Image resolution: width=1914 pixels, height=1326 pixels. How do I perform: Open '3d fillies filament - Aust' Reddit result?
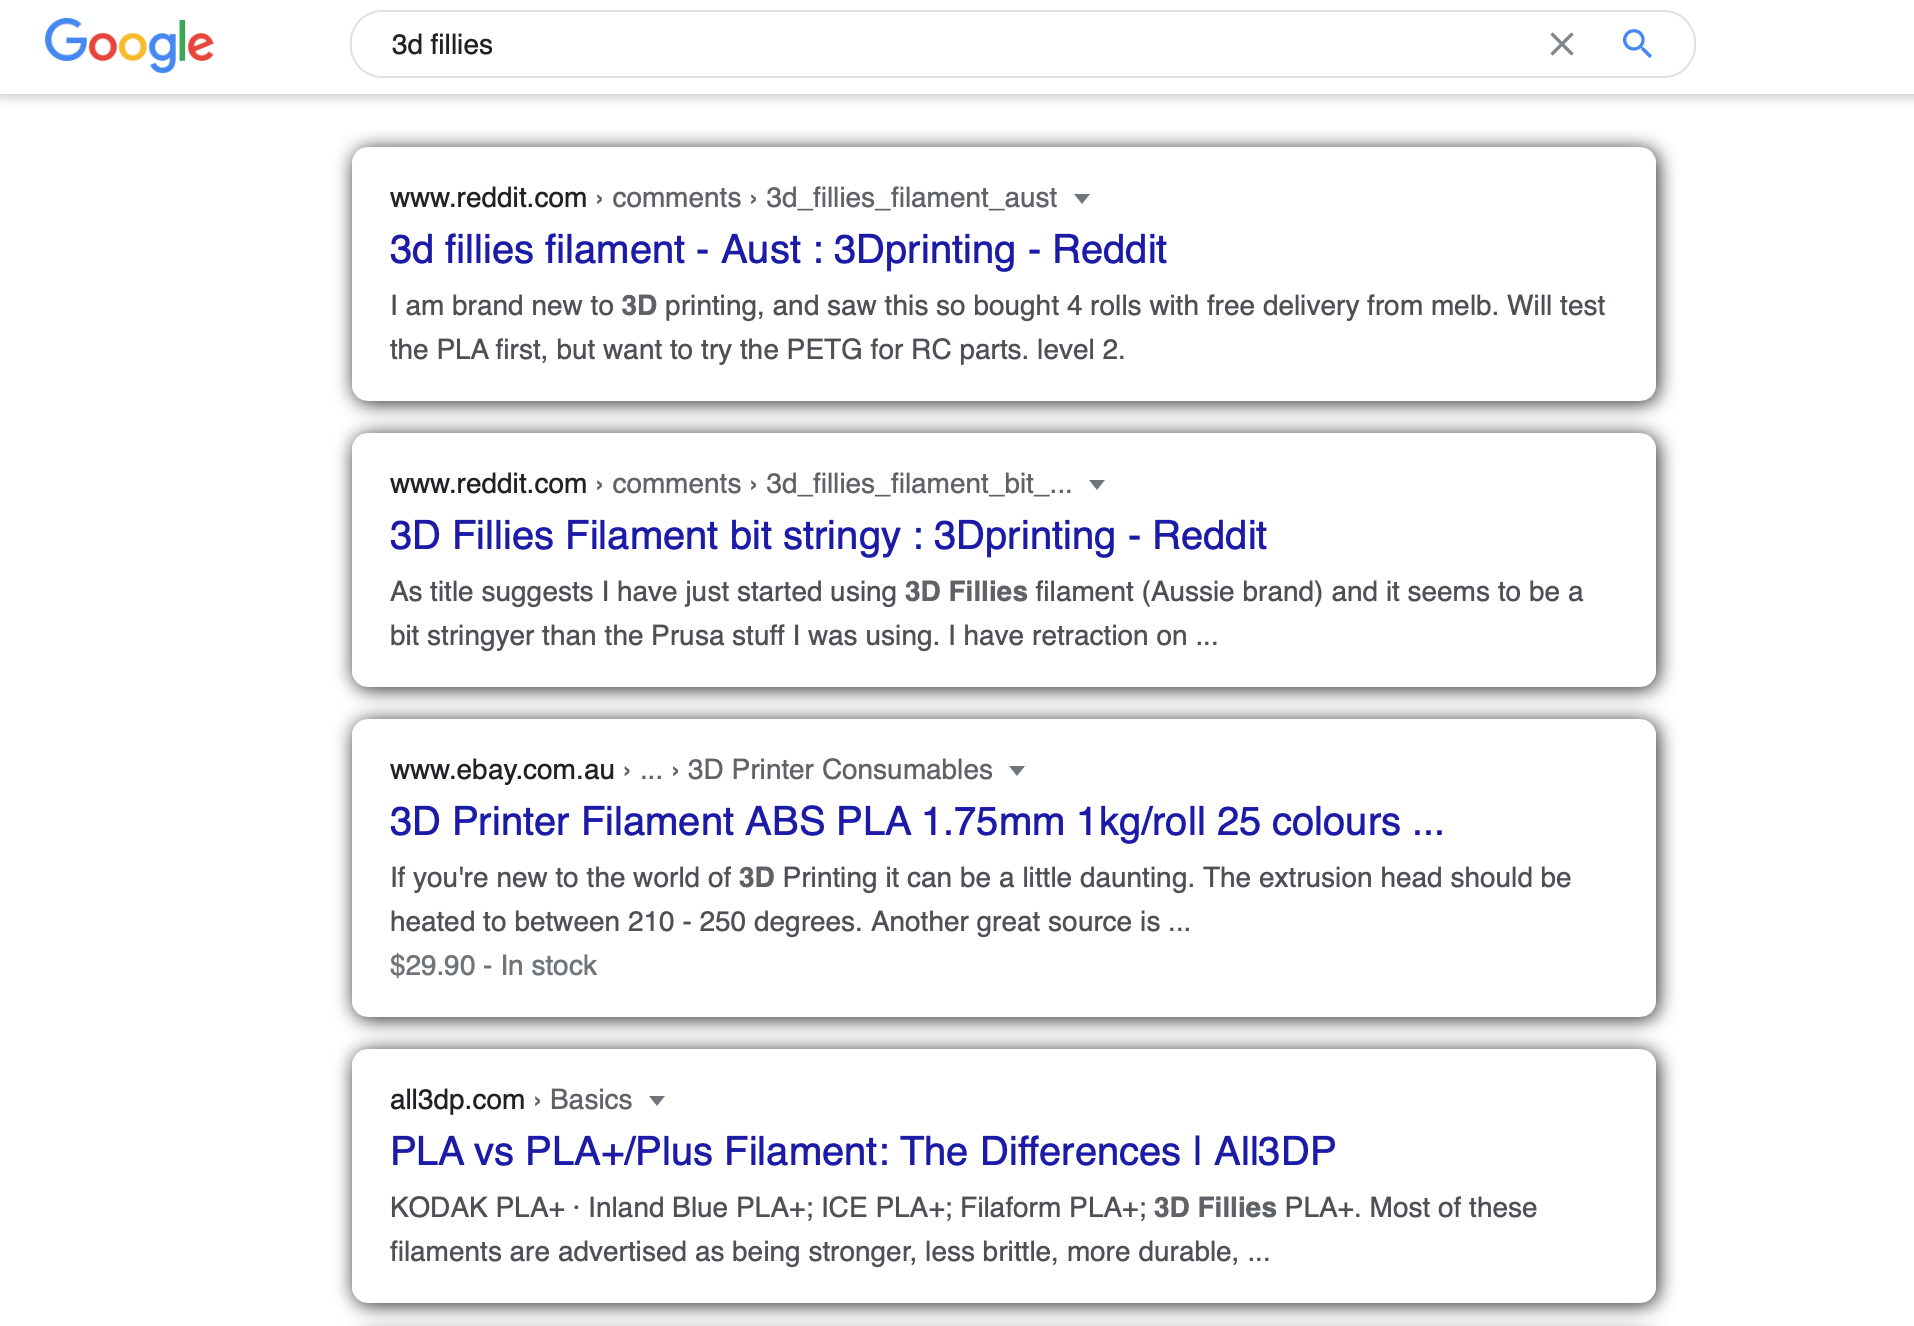[778, 250]
